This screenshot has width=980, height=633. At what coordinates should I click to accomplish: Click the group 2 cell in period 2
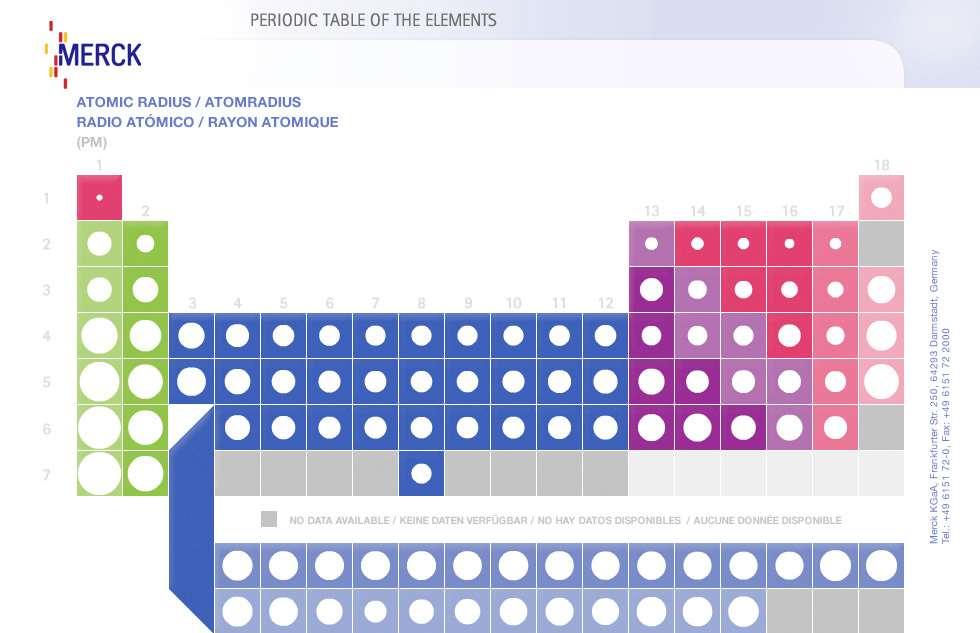click(146, 244)
